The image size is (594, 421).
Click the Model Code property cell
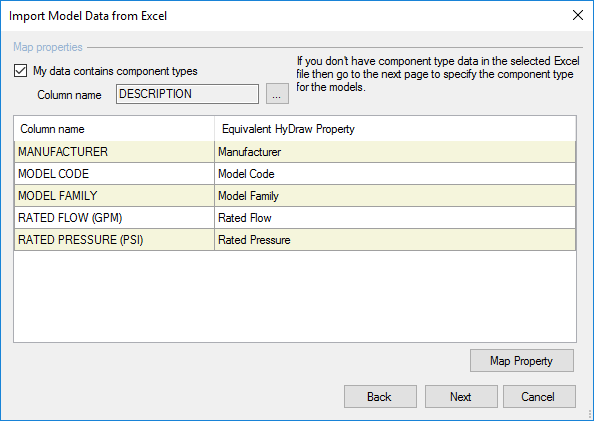(395, 174)
